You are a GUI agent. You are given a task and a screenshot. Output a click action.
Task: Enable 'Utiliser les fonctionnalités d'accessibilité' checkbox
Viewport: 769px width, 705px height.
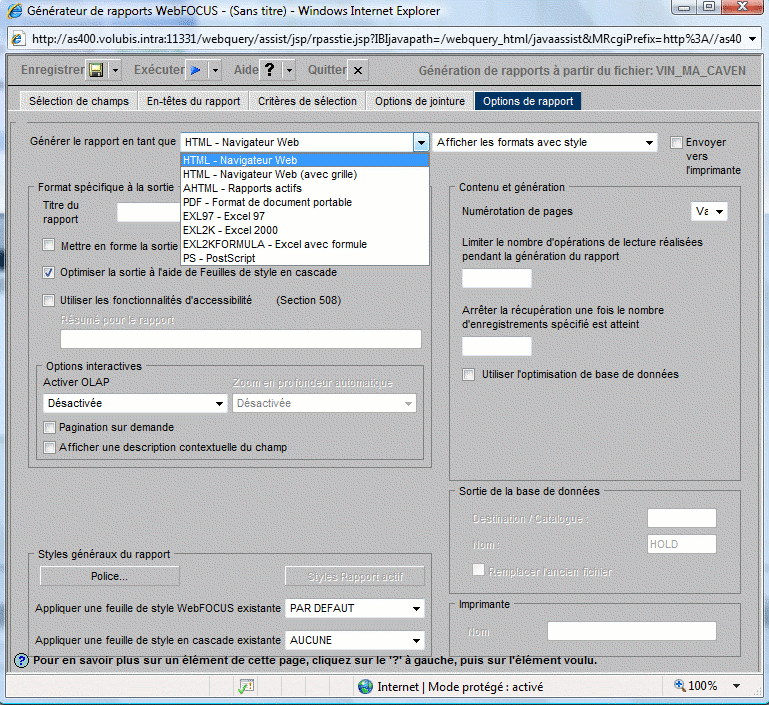(49, 300)
